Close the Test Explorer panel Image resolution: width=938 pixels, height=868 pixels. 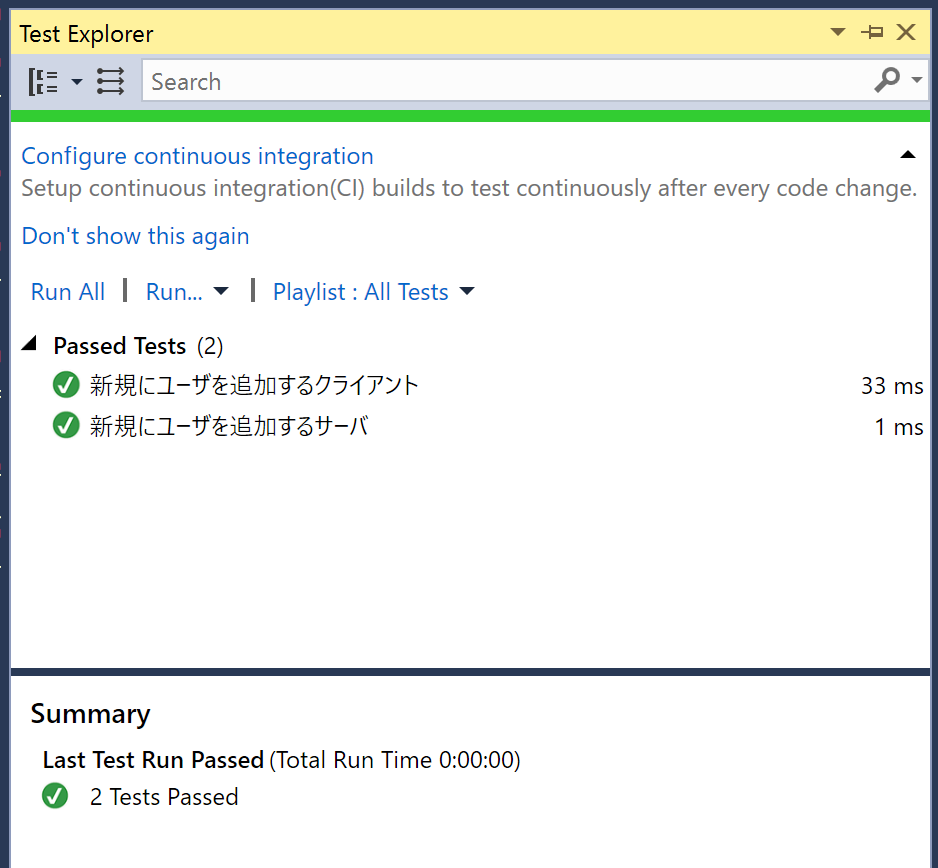[906, 32]
